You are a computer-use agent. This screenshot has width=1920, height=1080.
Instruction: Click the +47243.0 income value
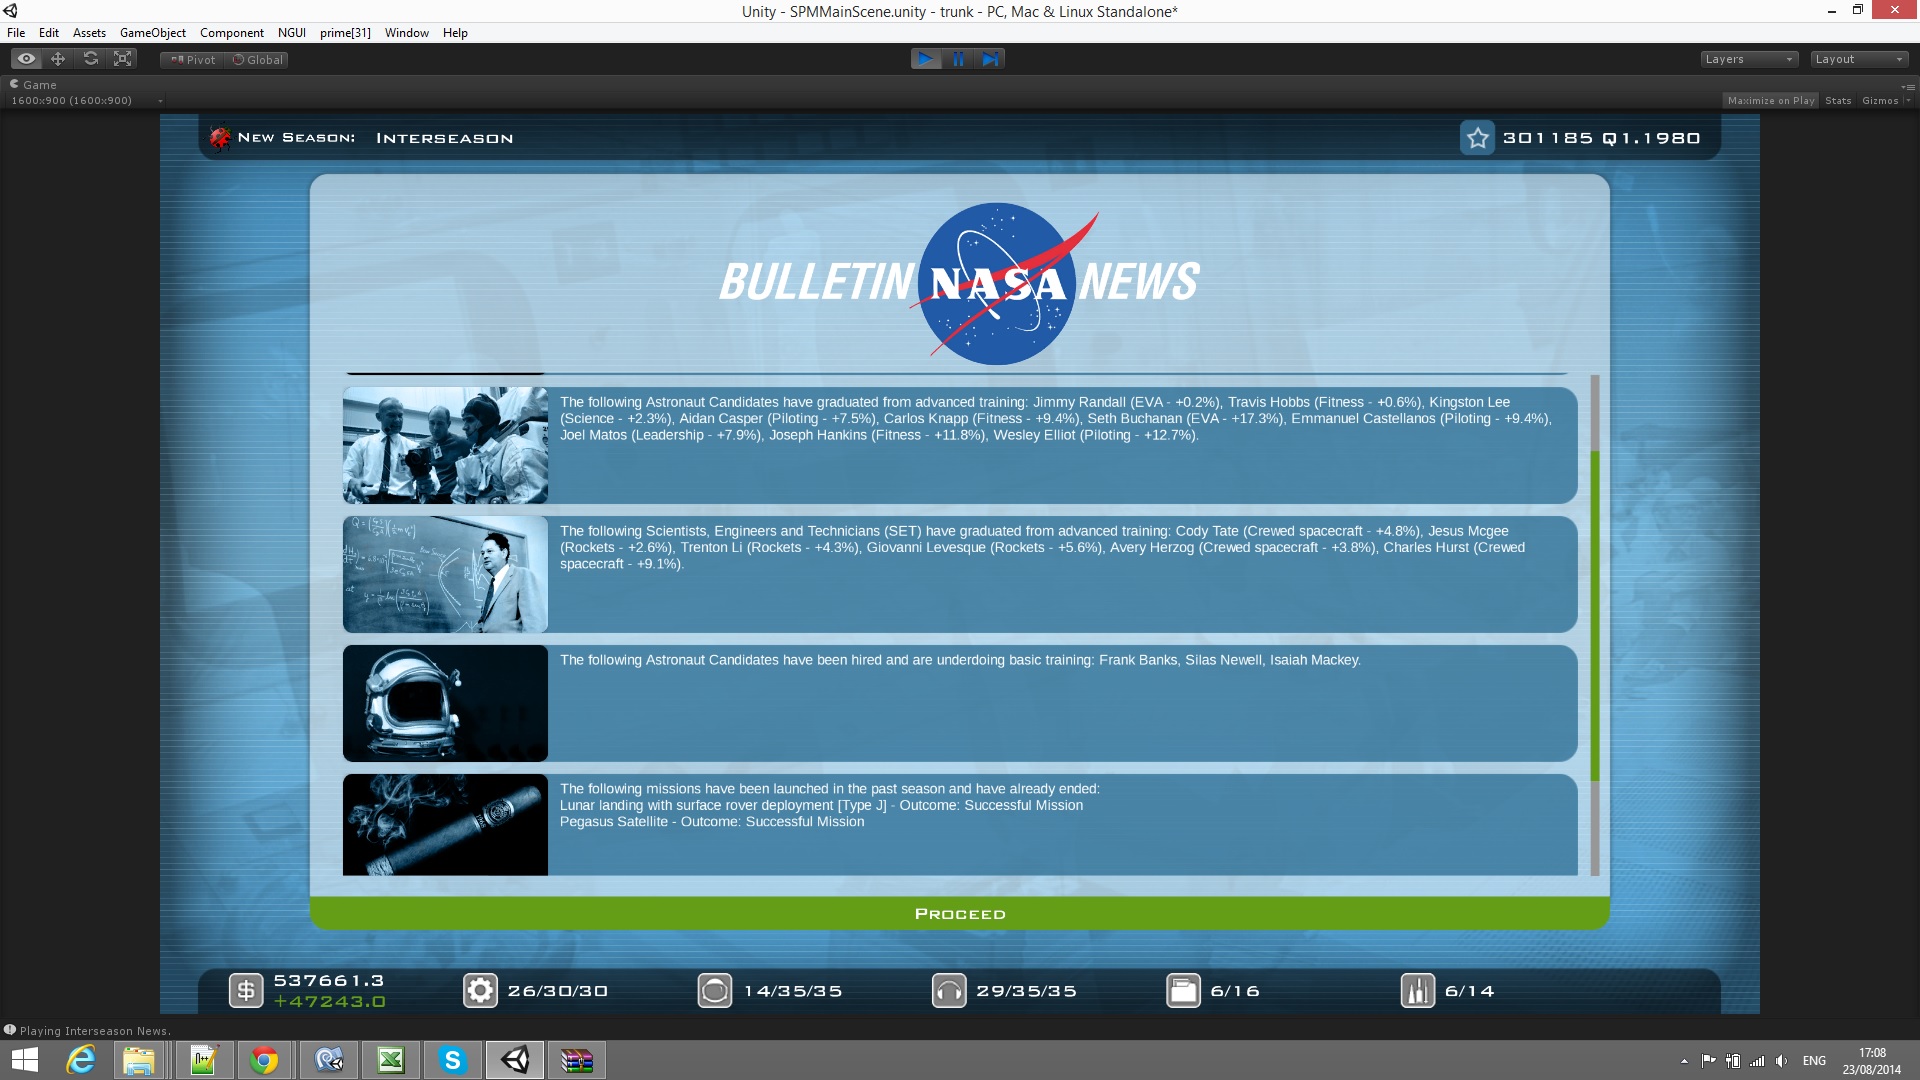(329, 1002)
